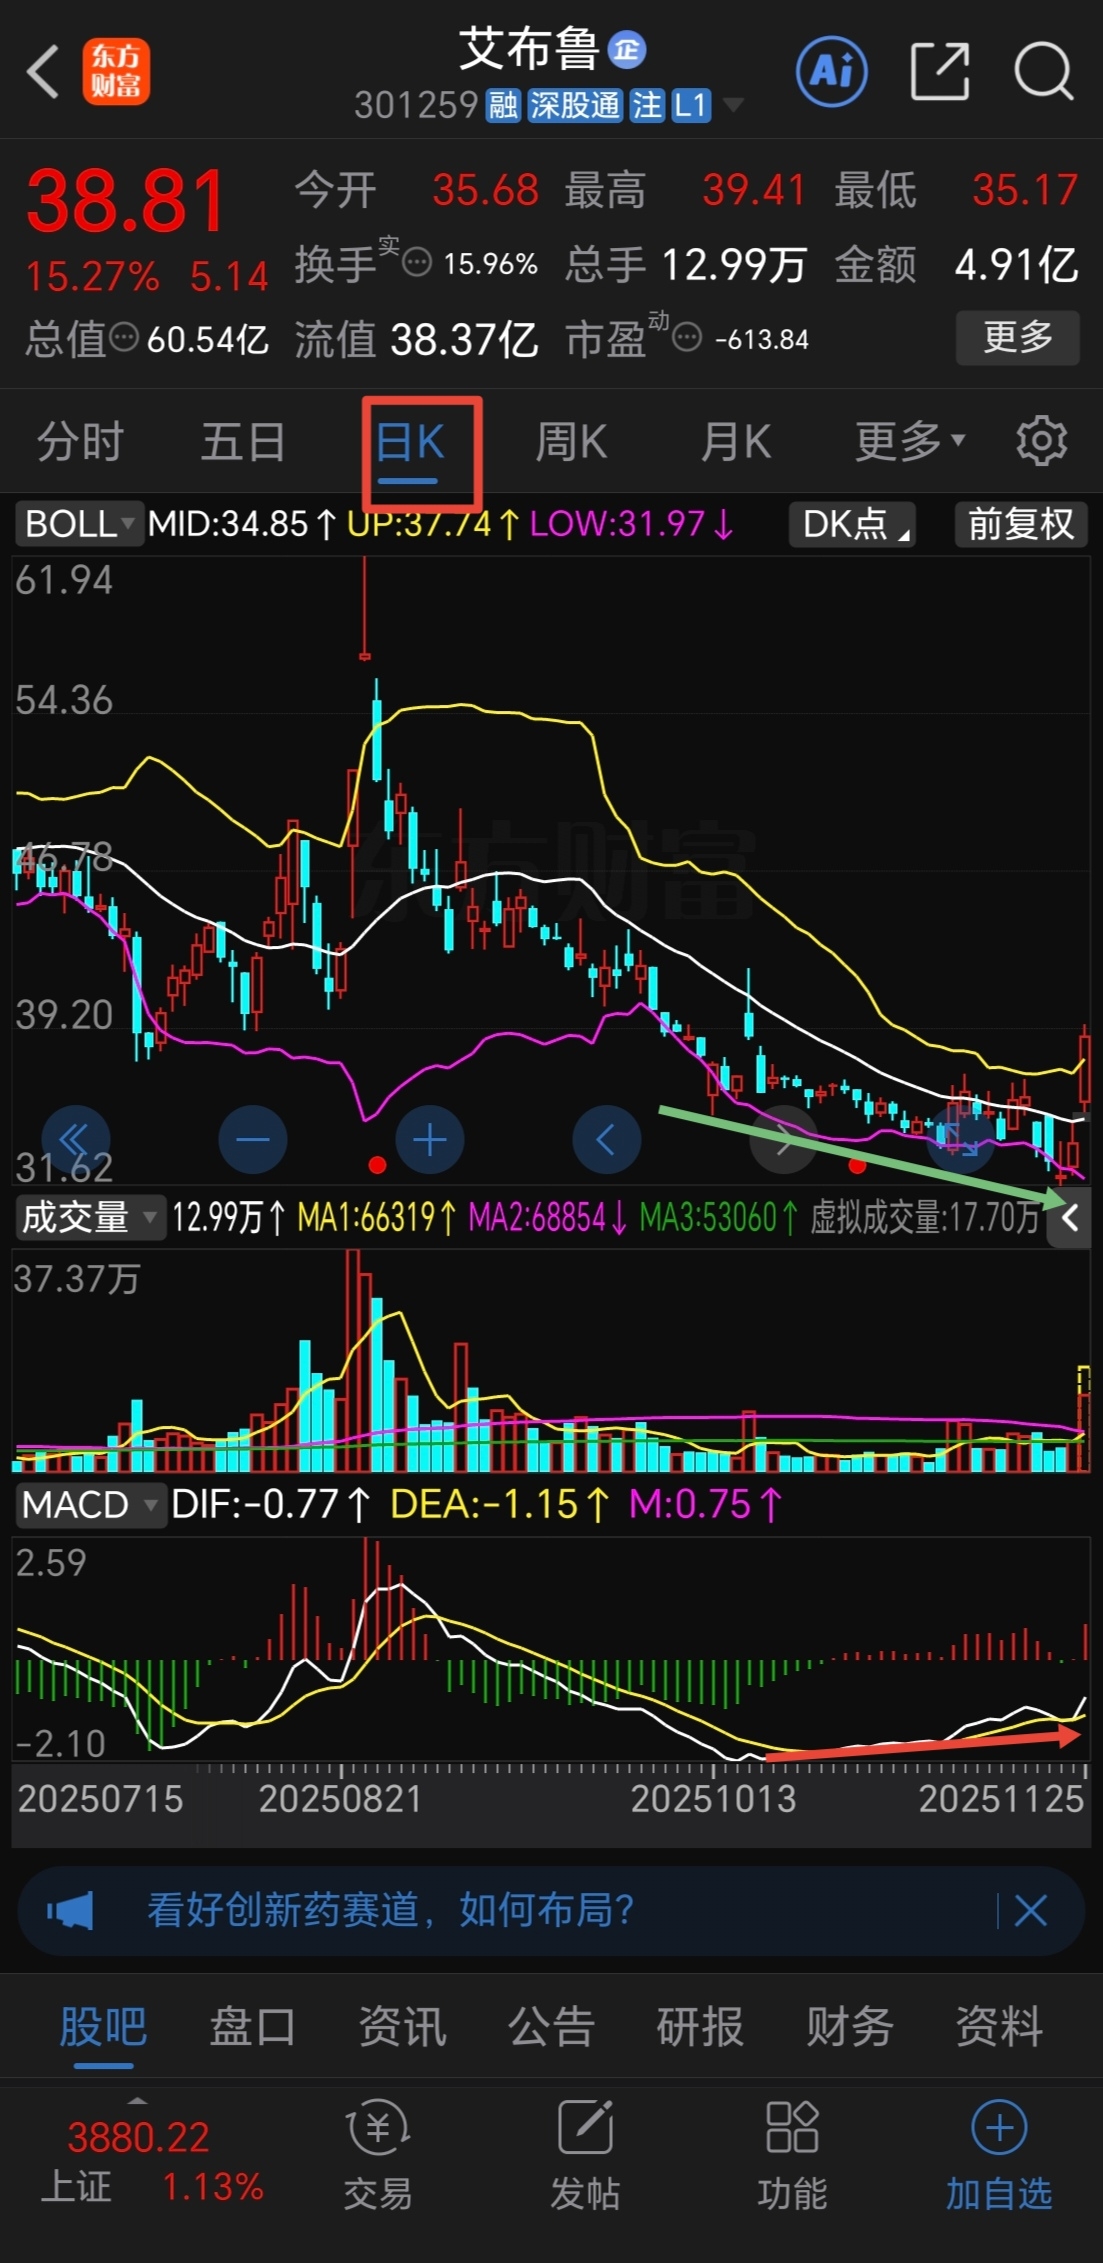Open BOLL indicator dropdown

pyautogui.click(x=79, y=524)
